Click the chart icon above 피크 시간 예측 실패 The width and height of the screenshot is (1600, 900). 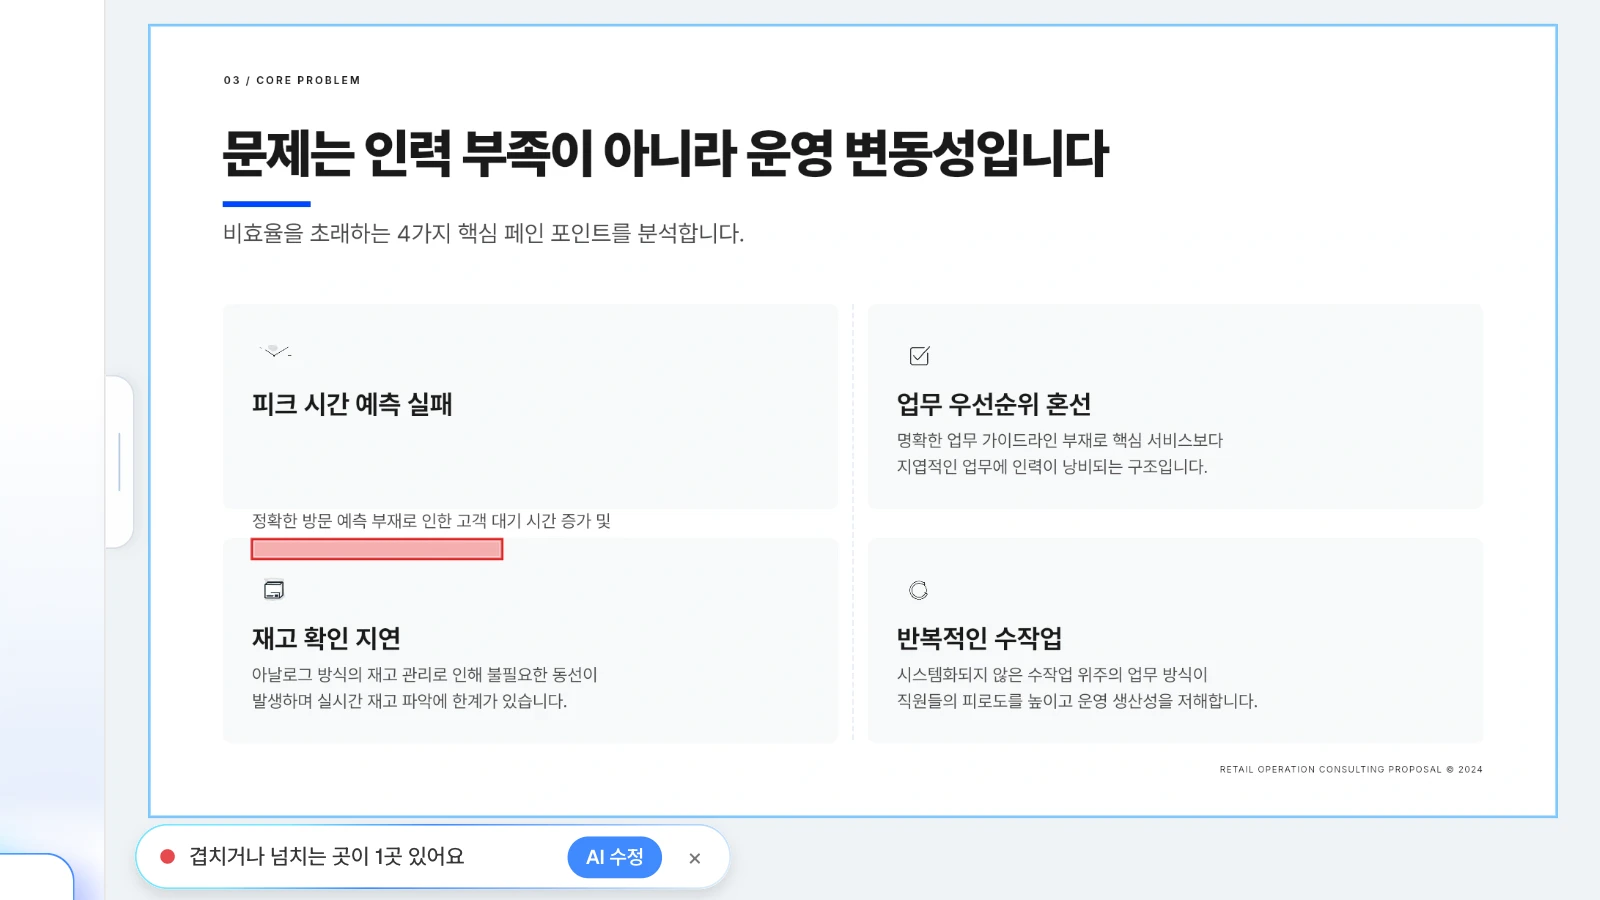pyautogui.click(x=275, y=351)
